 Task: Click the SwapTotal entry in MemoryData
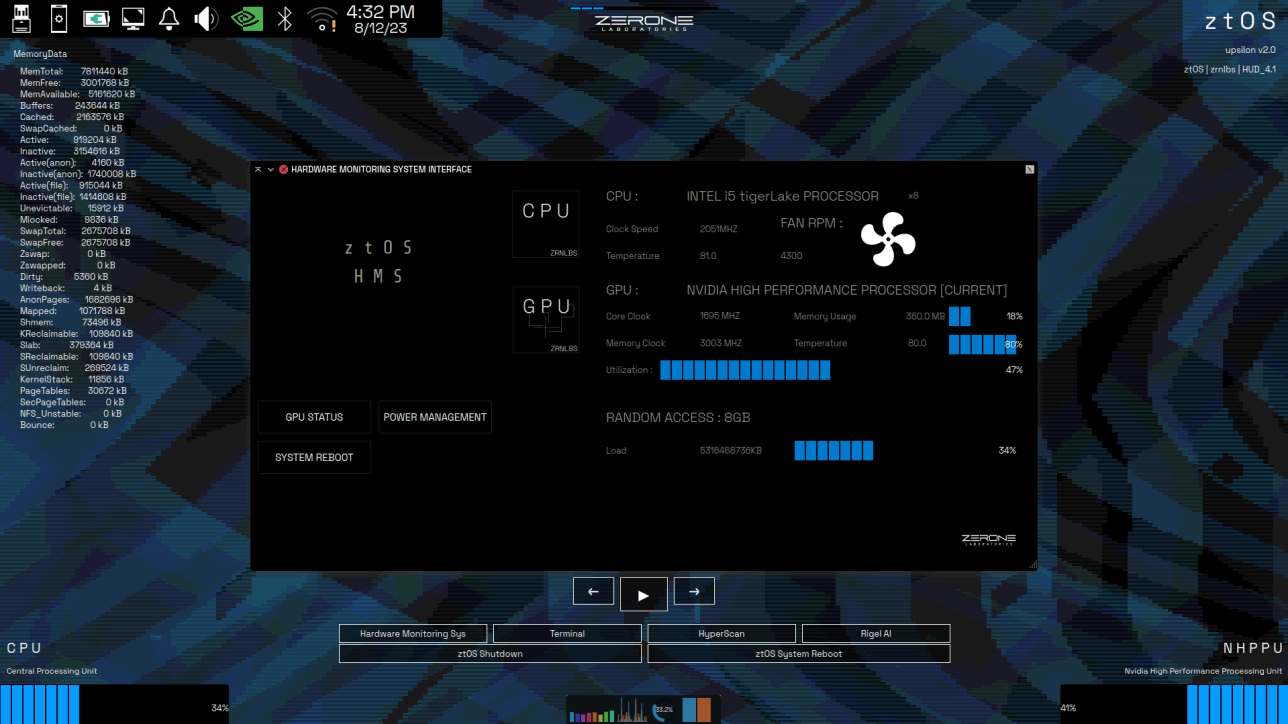pyautogui.click(x=75, y=231)
